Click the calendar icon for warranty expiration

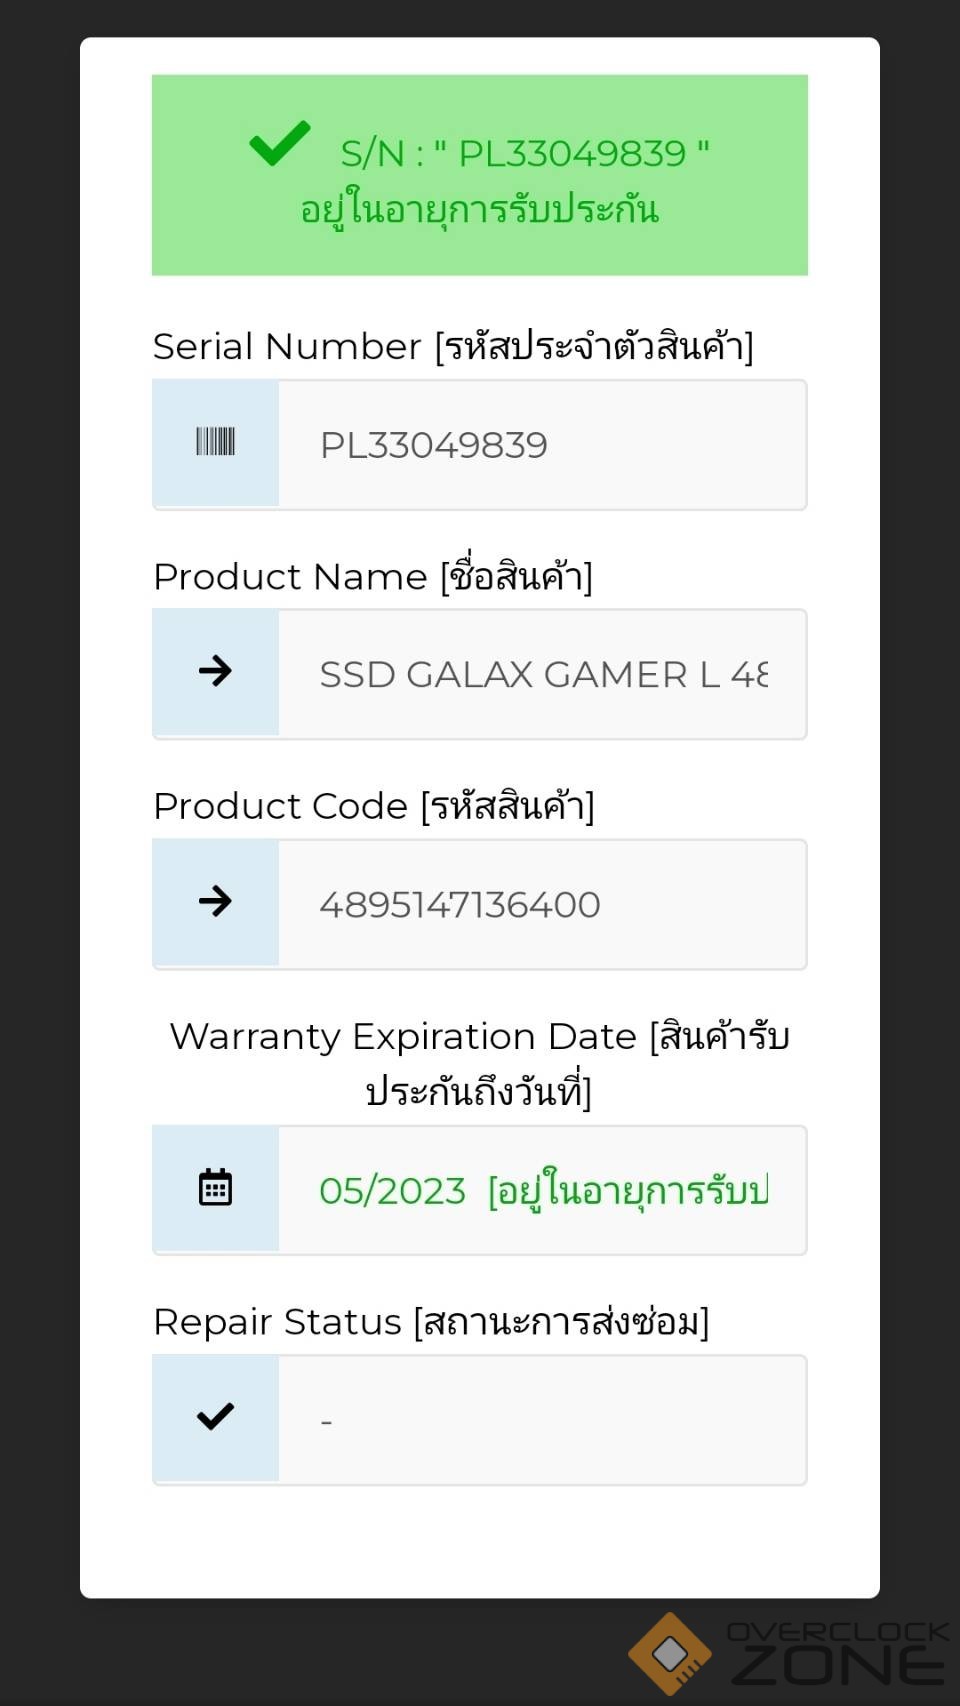pyautogui.click(x=215, y=1187)
